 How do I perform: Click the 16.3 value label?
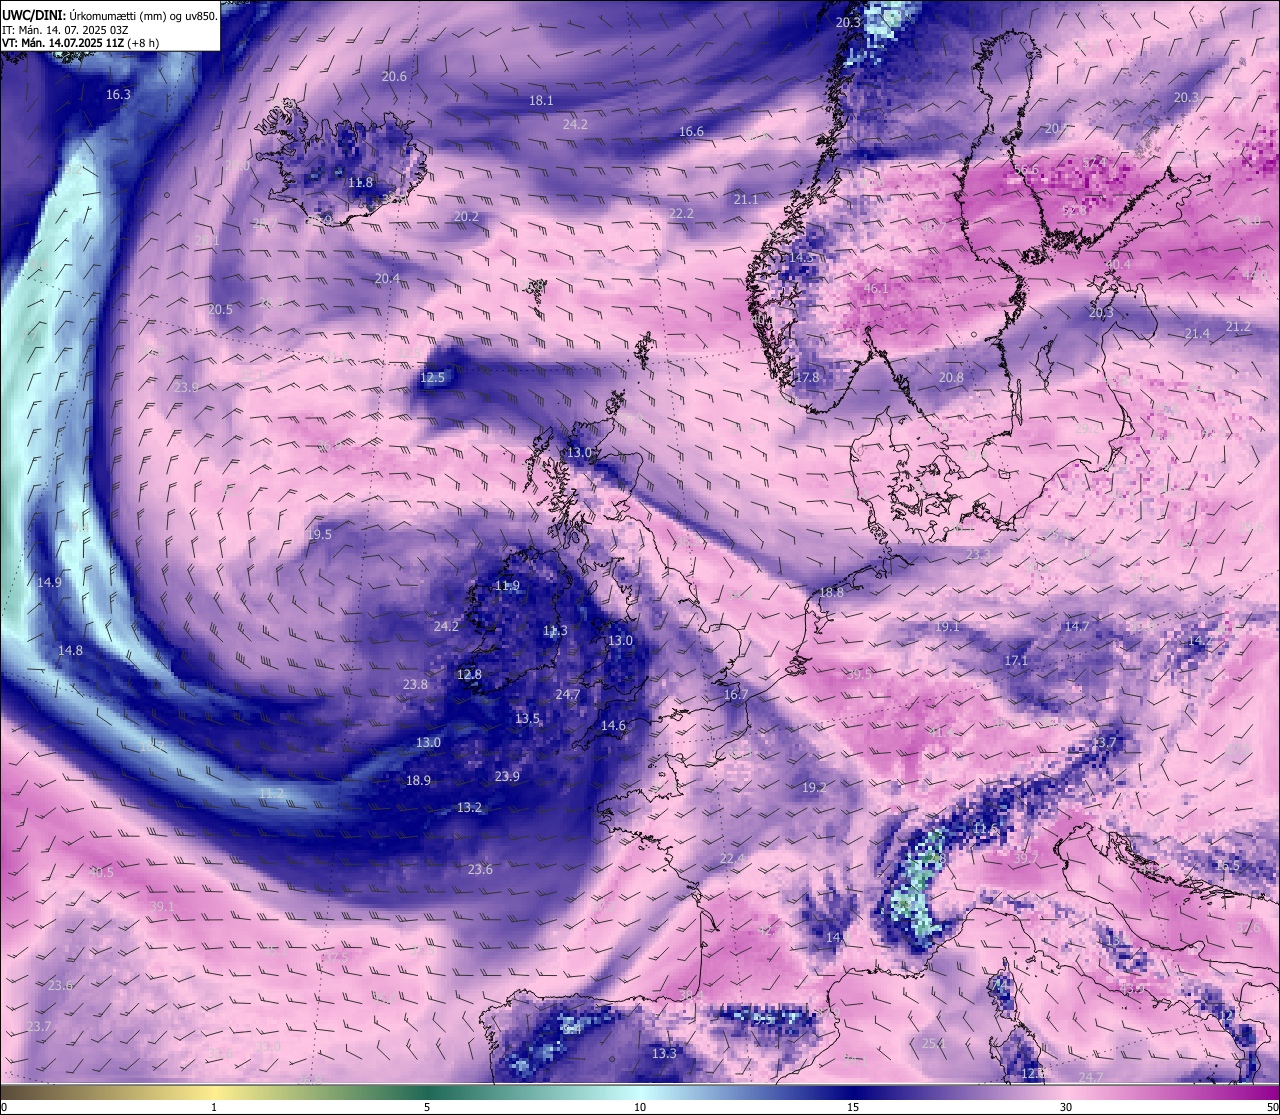118,94
